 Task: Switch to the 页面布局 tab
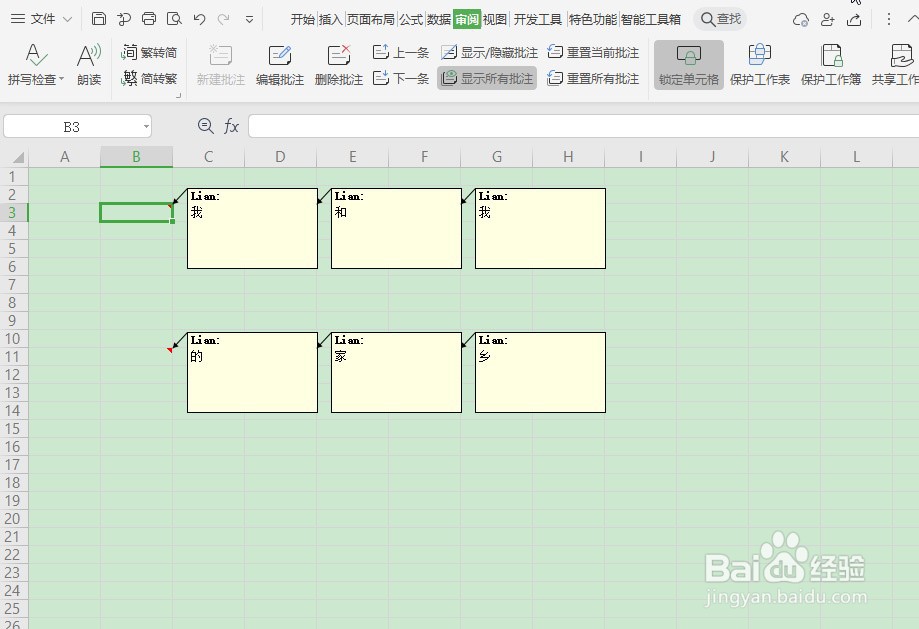370,19
